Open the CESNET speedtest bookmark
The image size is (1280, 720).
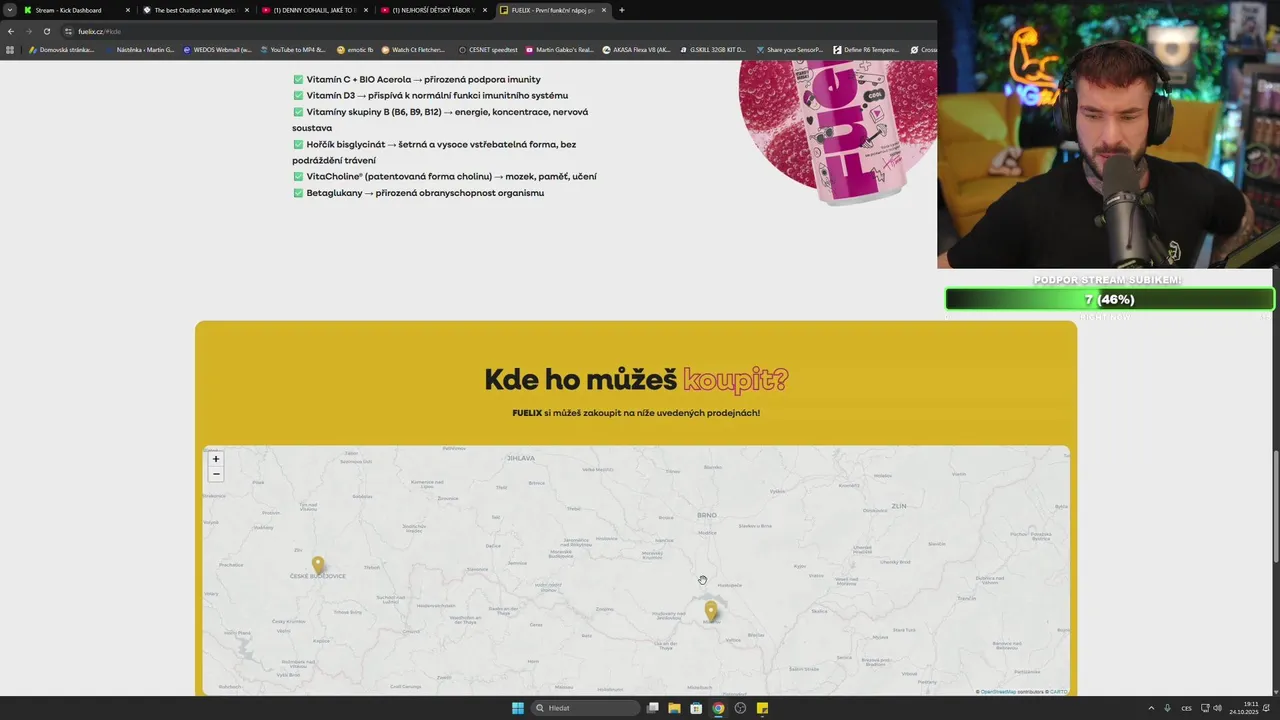pyautogui.click(x=488, y=49)
